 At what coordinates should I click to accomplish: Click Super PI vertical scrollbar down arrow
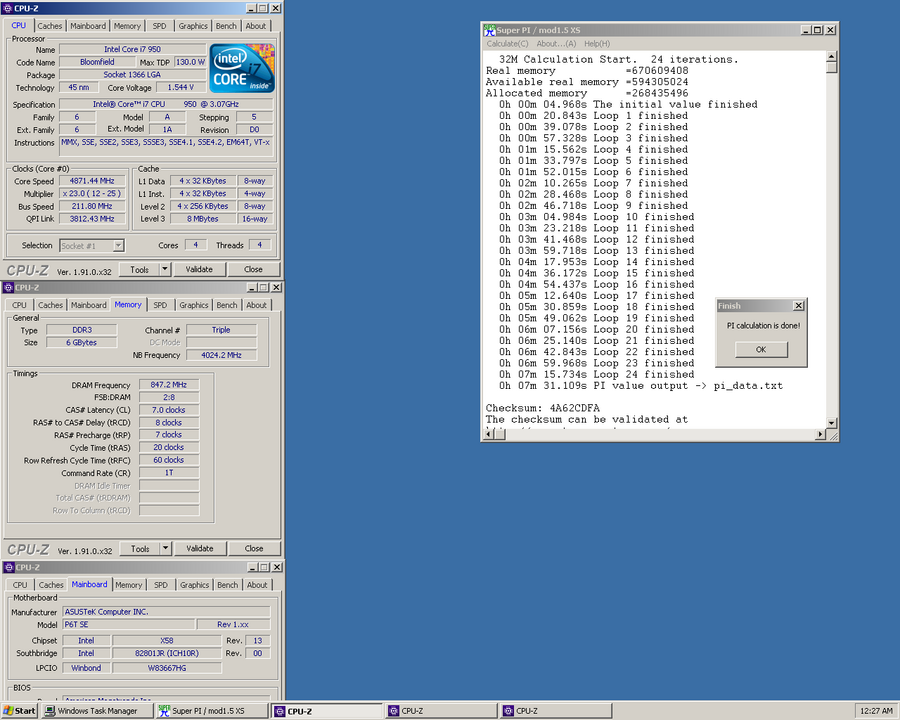pyautogui.click(x=832, y=423)
